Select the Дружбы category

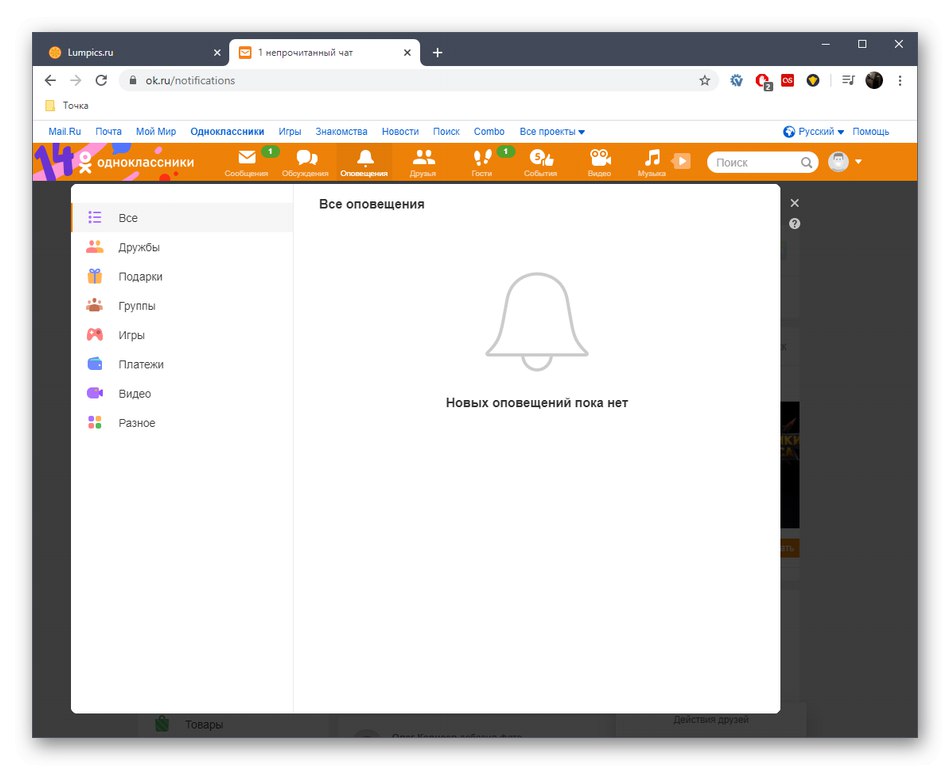tap(182, 247)
